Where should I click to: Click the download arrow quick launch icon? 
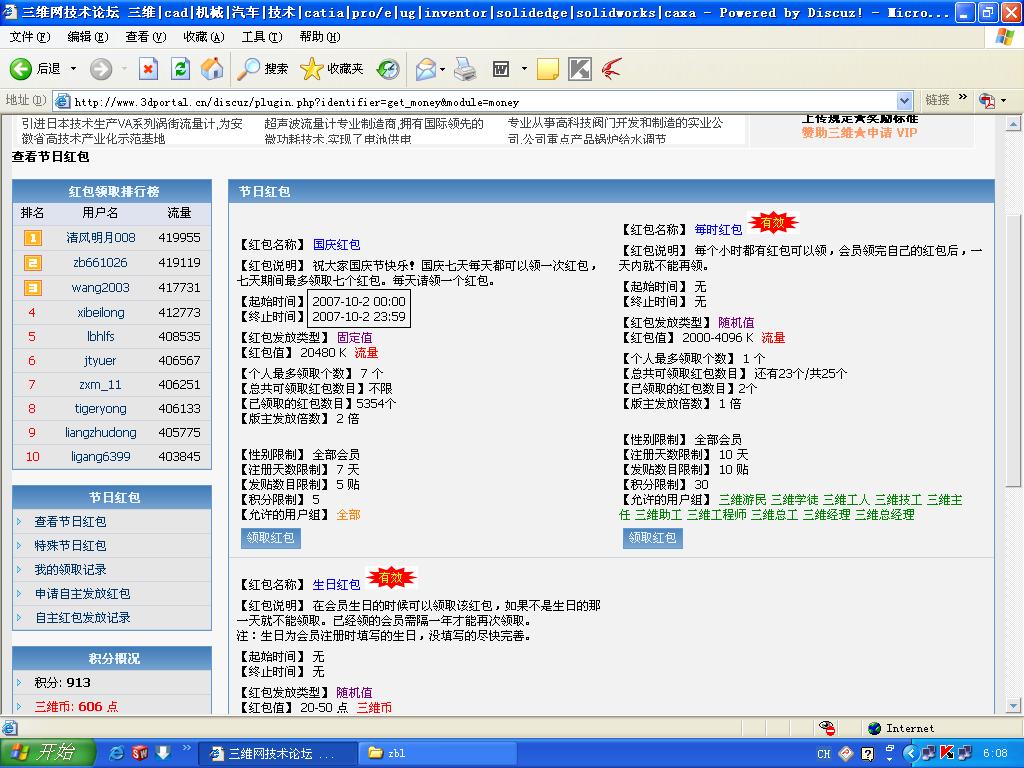tap(163, 753)
